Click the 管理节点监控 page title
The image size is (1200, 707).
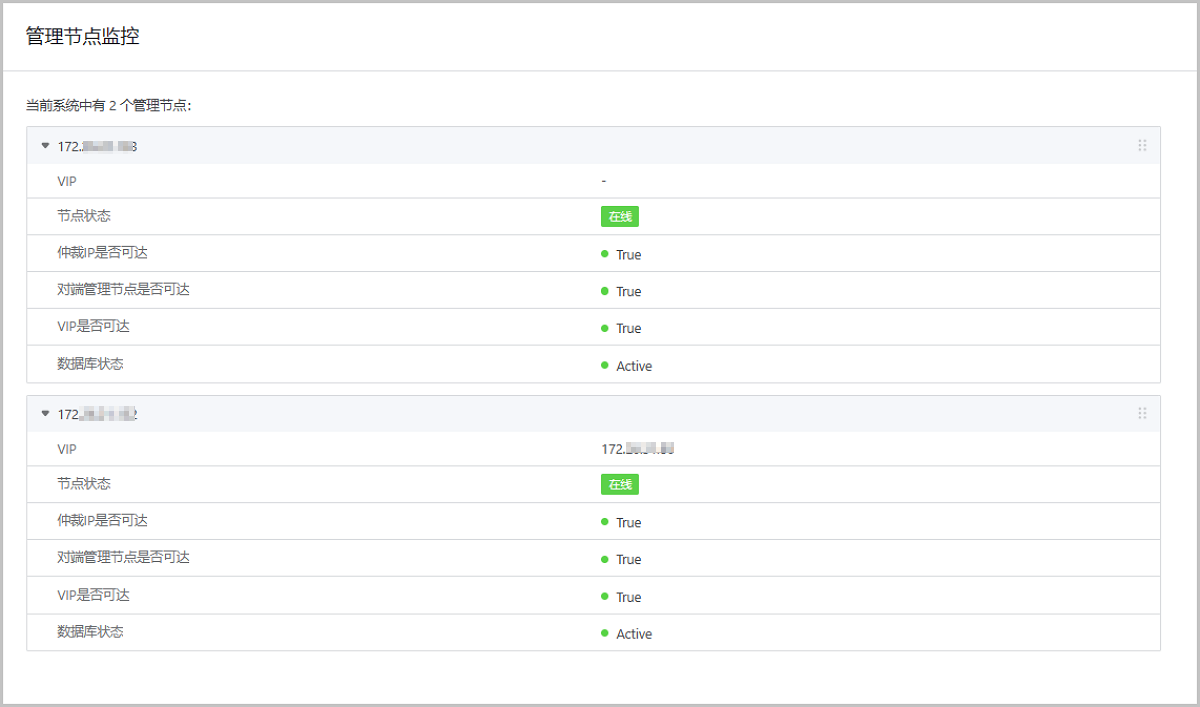[82, 37]
